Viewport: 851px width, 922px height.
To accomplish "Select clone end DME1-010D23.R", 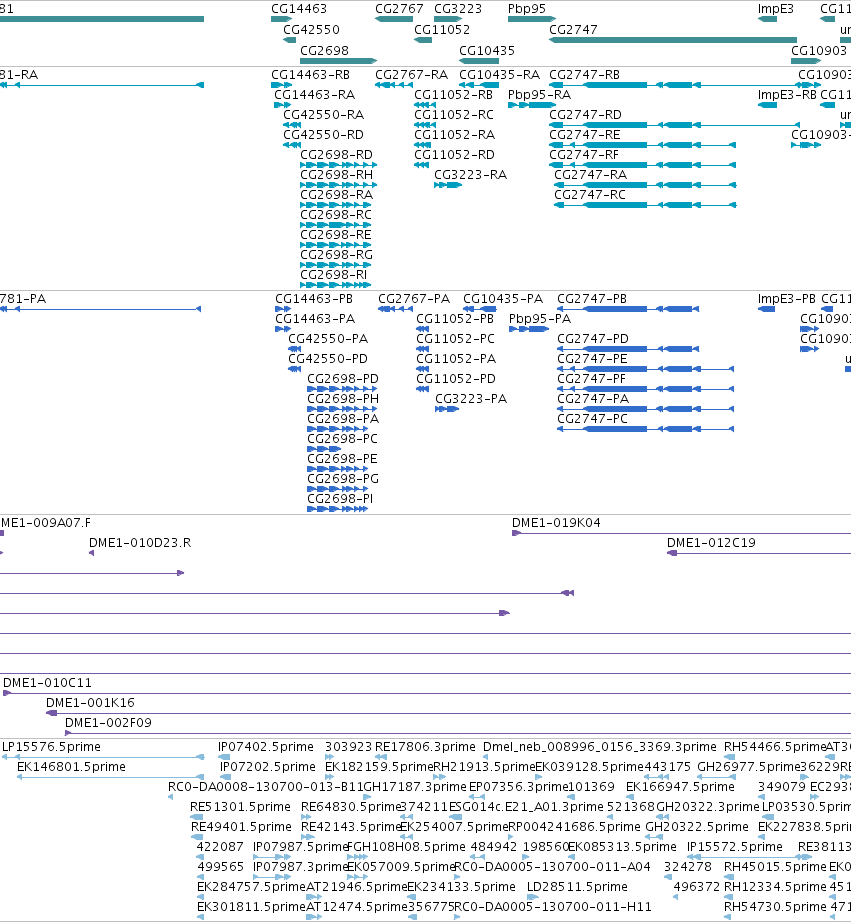I will click(140, 543).
